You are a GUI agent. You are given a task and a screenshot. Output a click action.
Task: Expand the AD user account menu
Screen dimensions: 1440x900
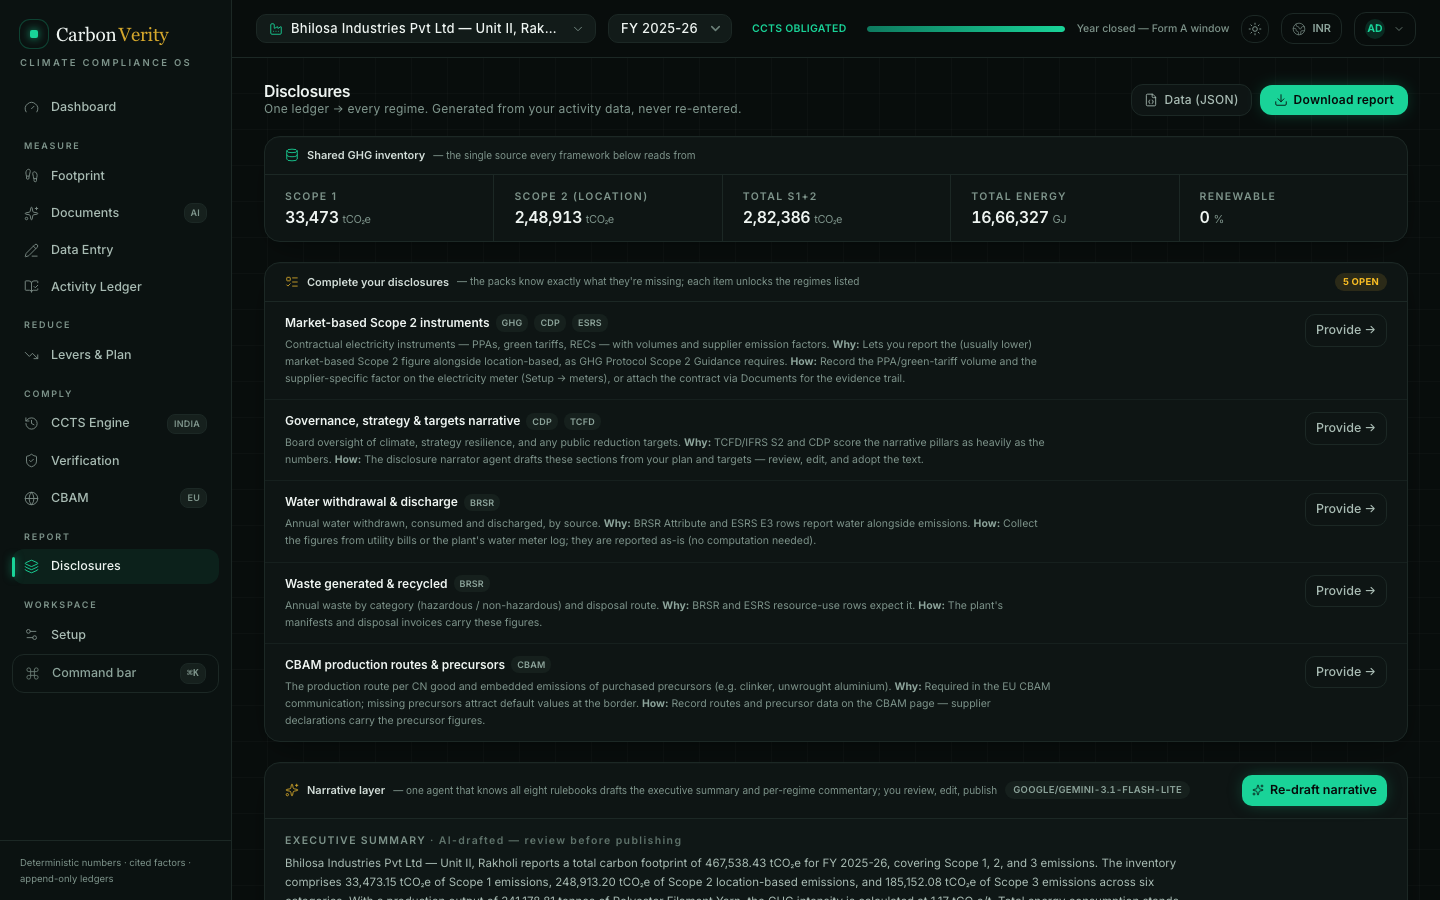click(1385, 29)
